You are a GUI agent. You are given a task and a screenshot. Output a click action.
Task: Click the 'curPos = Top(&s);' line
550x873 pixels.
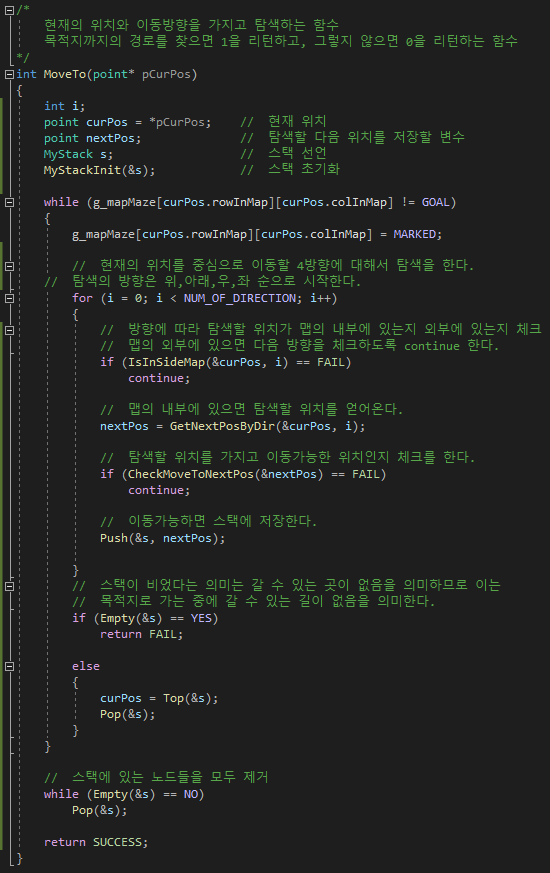pyautogui.click(x=159, y=698)
